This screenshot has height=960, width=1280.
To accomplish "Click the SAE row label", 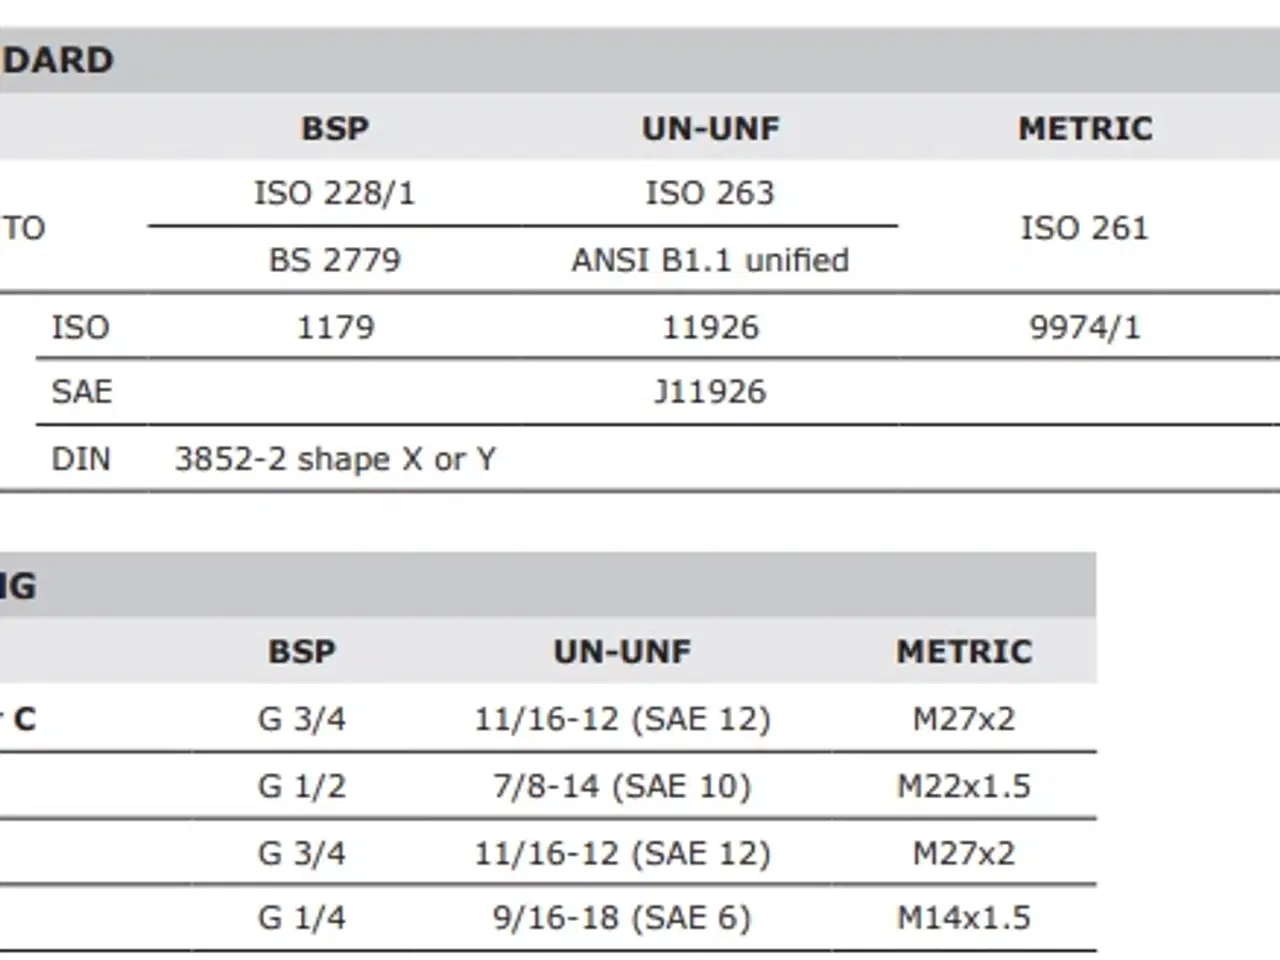I will pyautogui.click(x=82, y=391).
